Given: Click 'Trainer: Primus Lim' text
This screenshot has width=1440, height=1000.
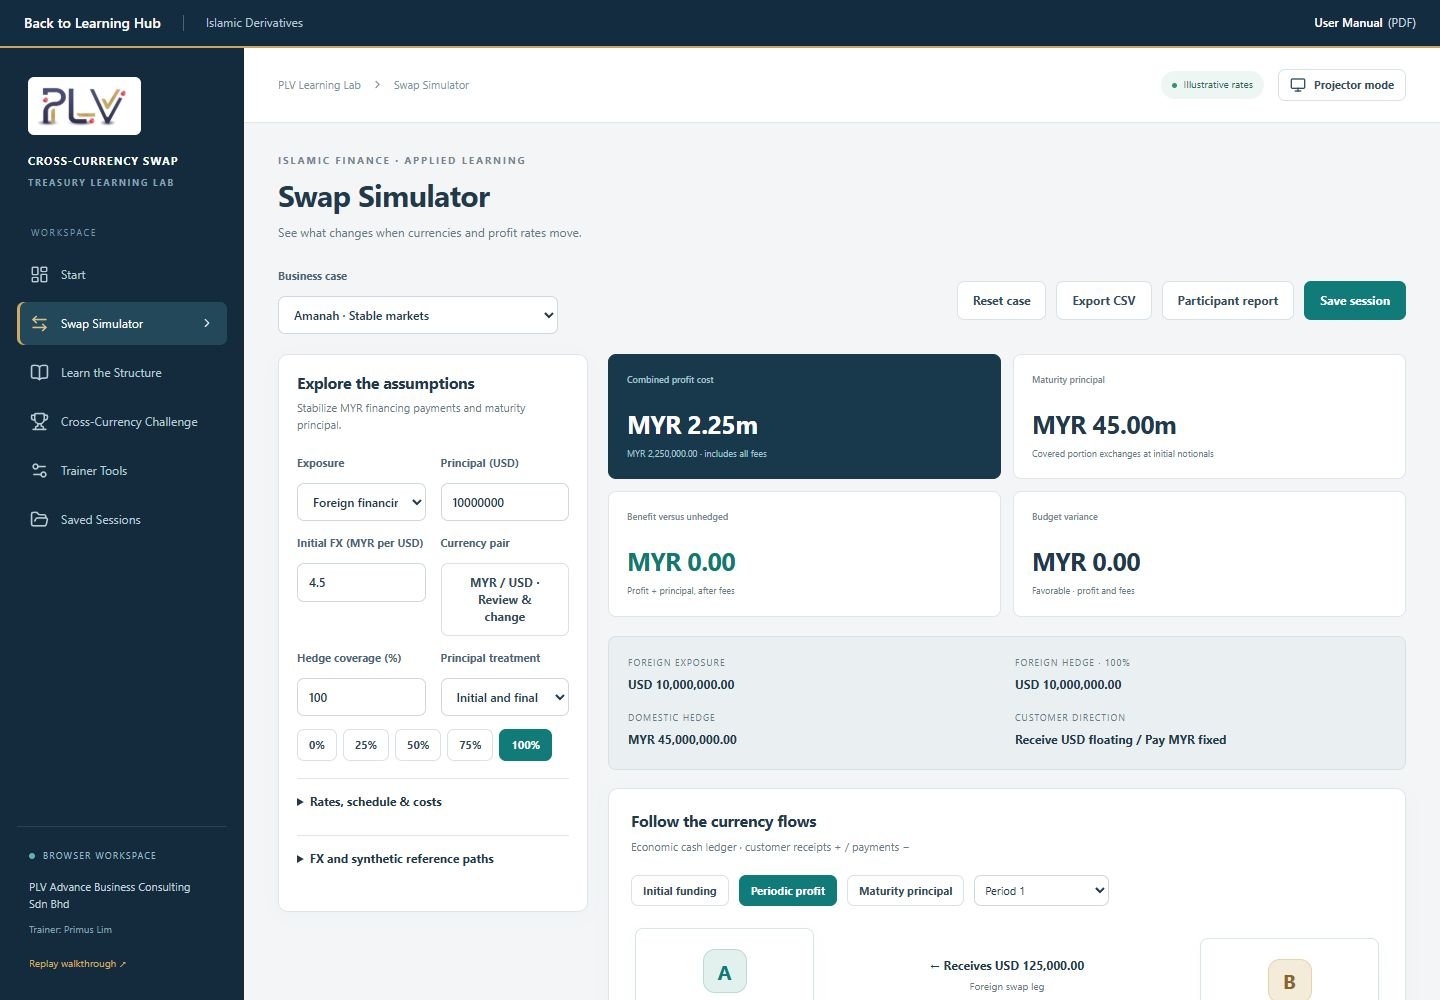Looking at the screenshot, I should (70, 930).
